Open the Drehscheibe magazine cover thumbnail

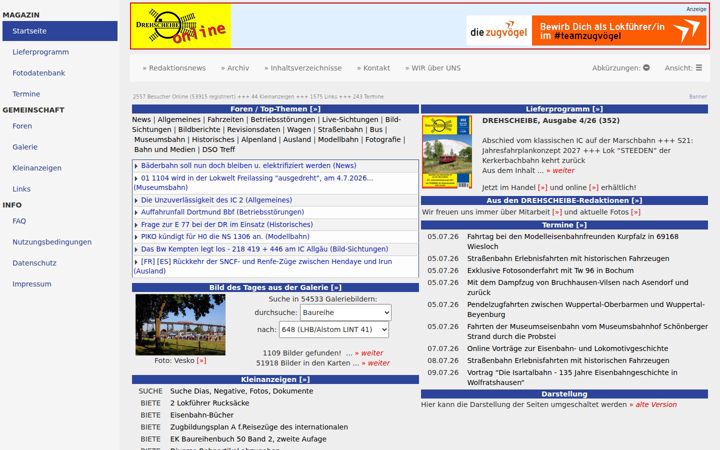point(447,152)
